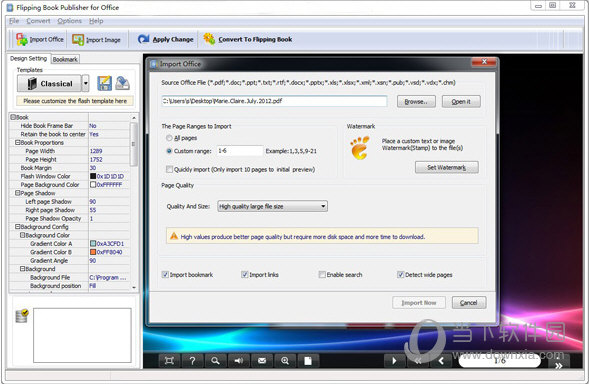
Task: Pick Page Background Color swatch 0xFFFFFF
Action: pos(93,184)
